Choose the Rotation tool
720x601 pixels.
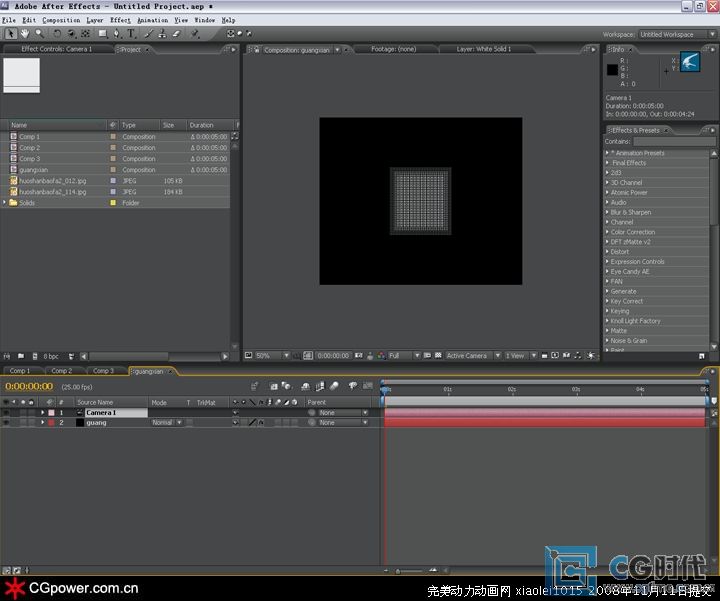tap(56, 34)
